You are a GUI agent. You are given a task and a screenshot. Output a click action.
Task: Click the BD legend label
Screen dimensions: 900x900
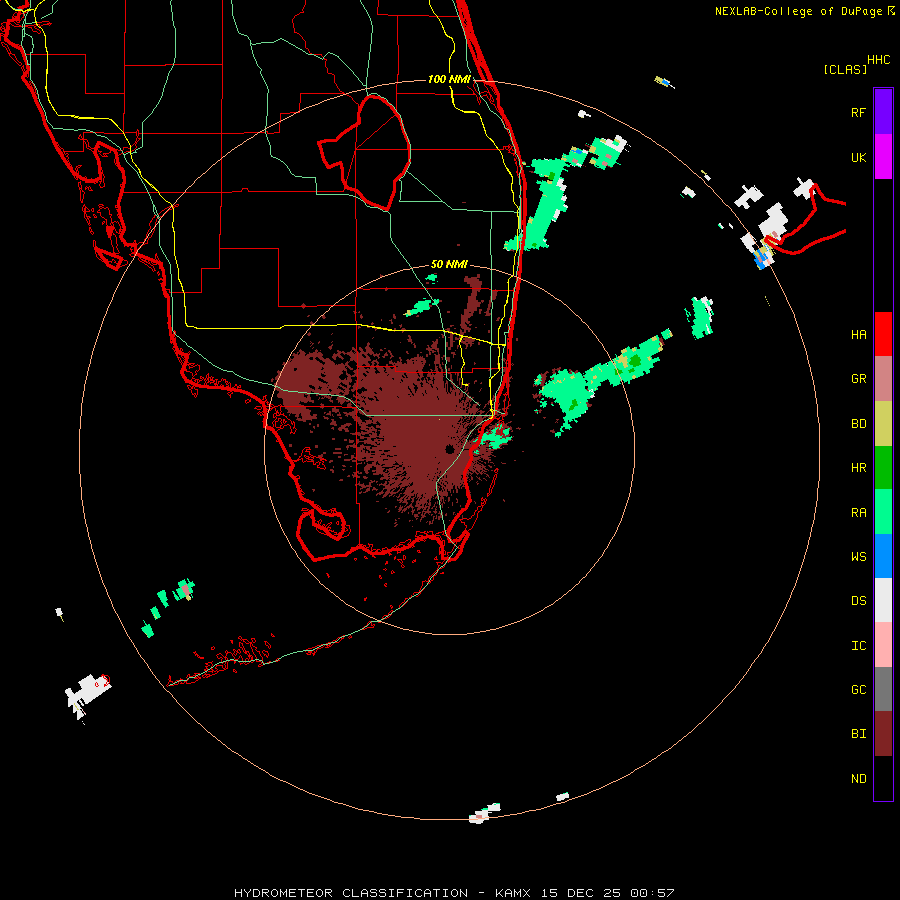pos(858,424)
